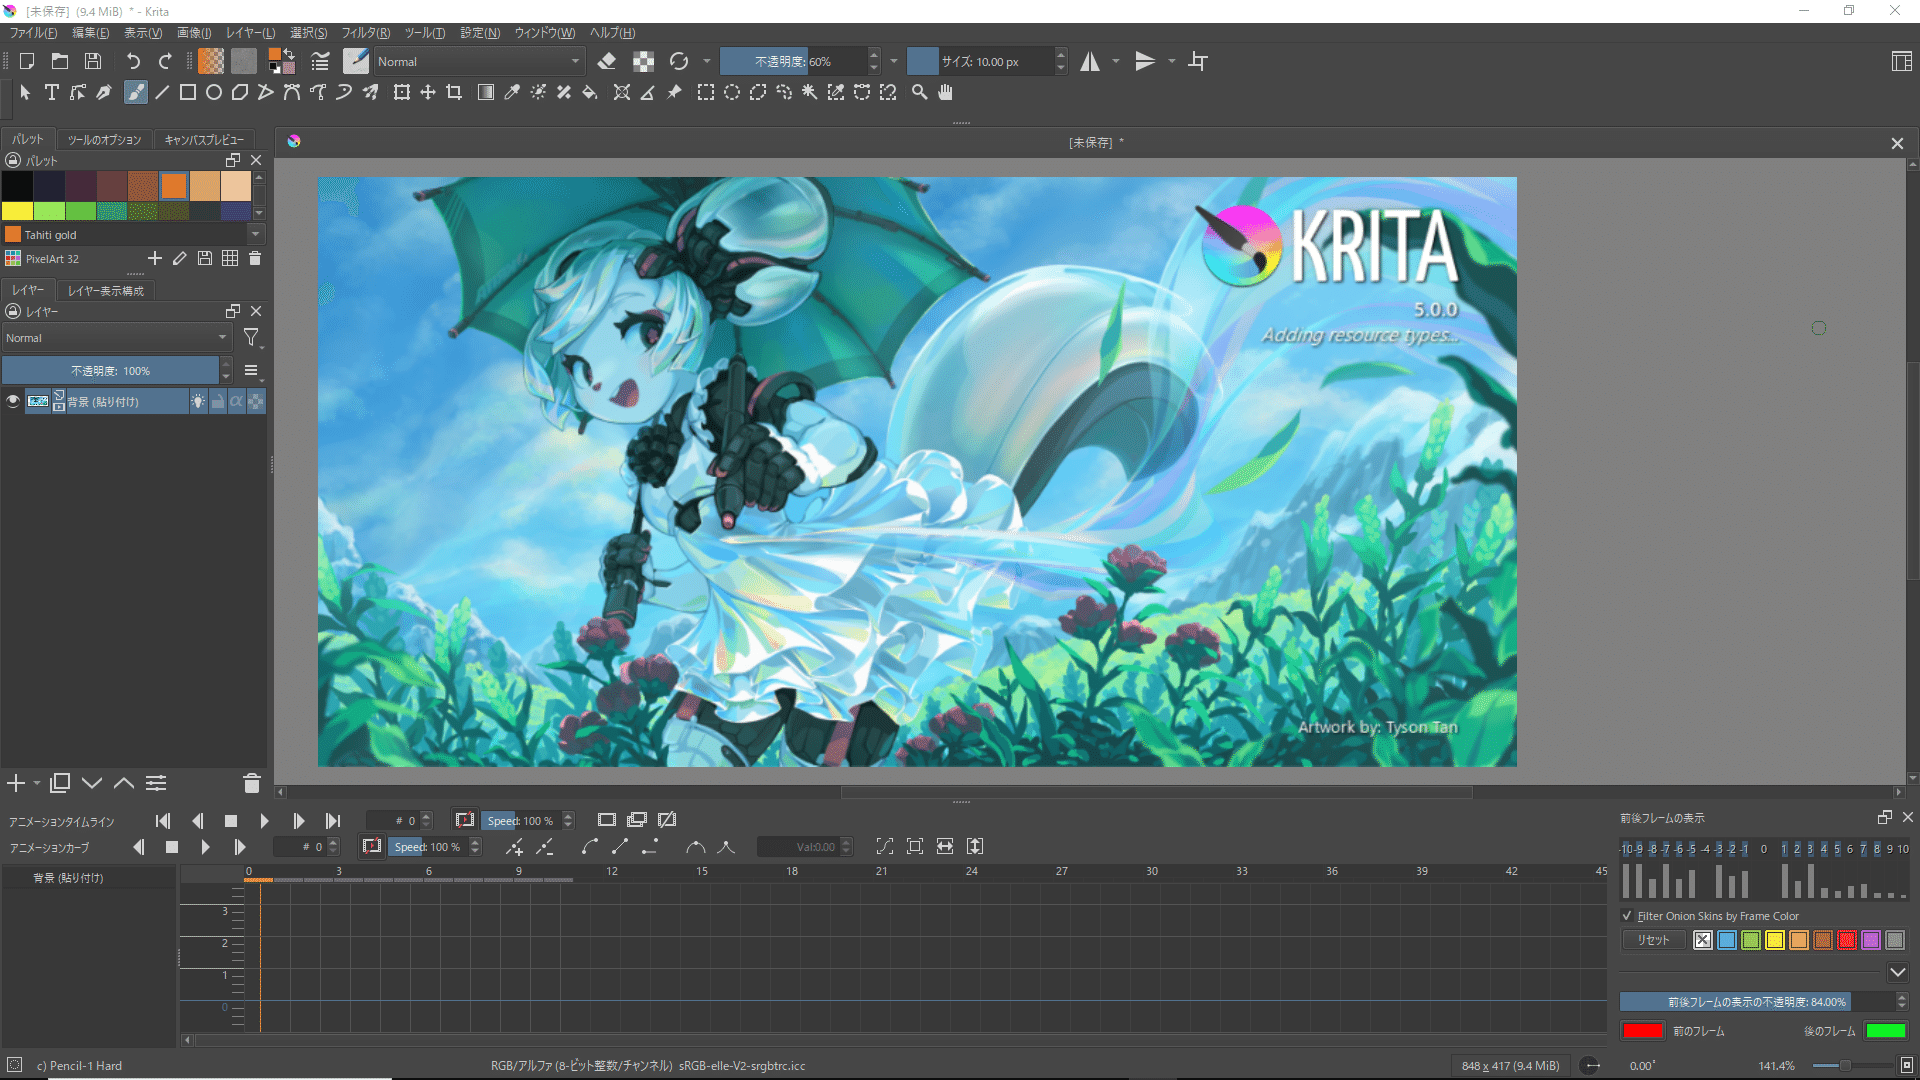
Task: Hide the 背景 (貼り付け) layer
Action: pyautogui.click(x=13, y=401)
